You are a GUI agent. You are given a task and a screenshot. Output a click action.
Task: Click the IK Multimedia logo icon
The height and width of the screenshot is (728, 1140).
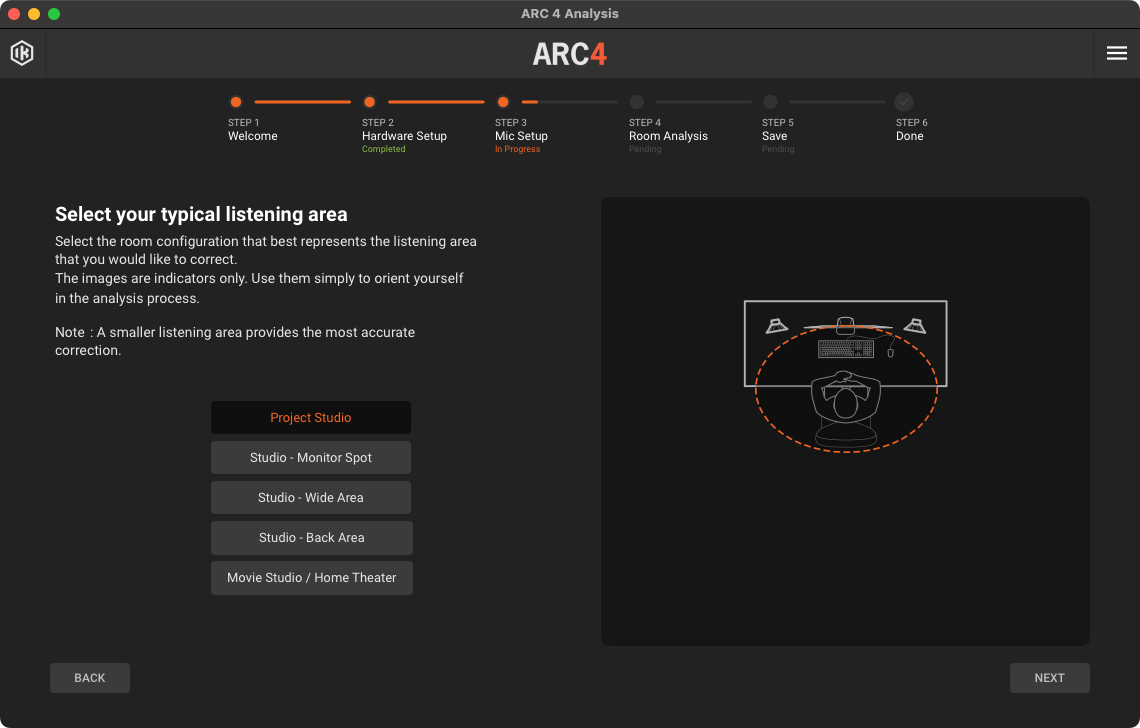coord(22,53)
